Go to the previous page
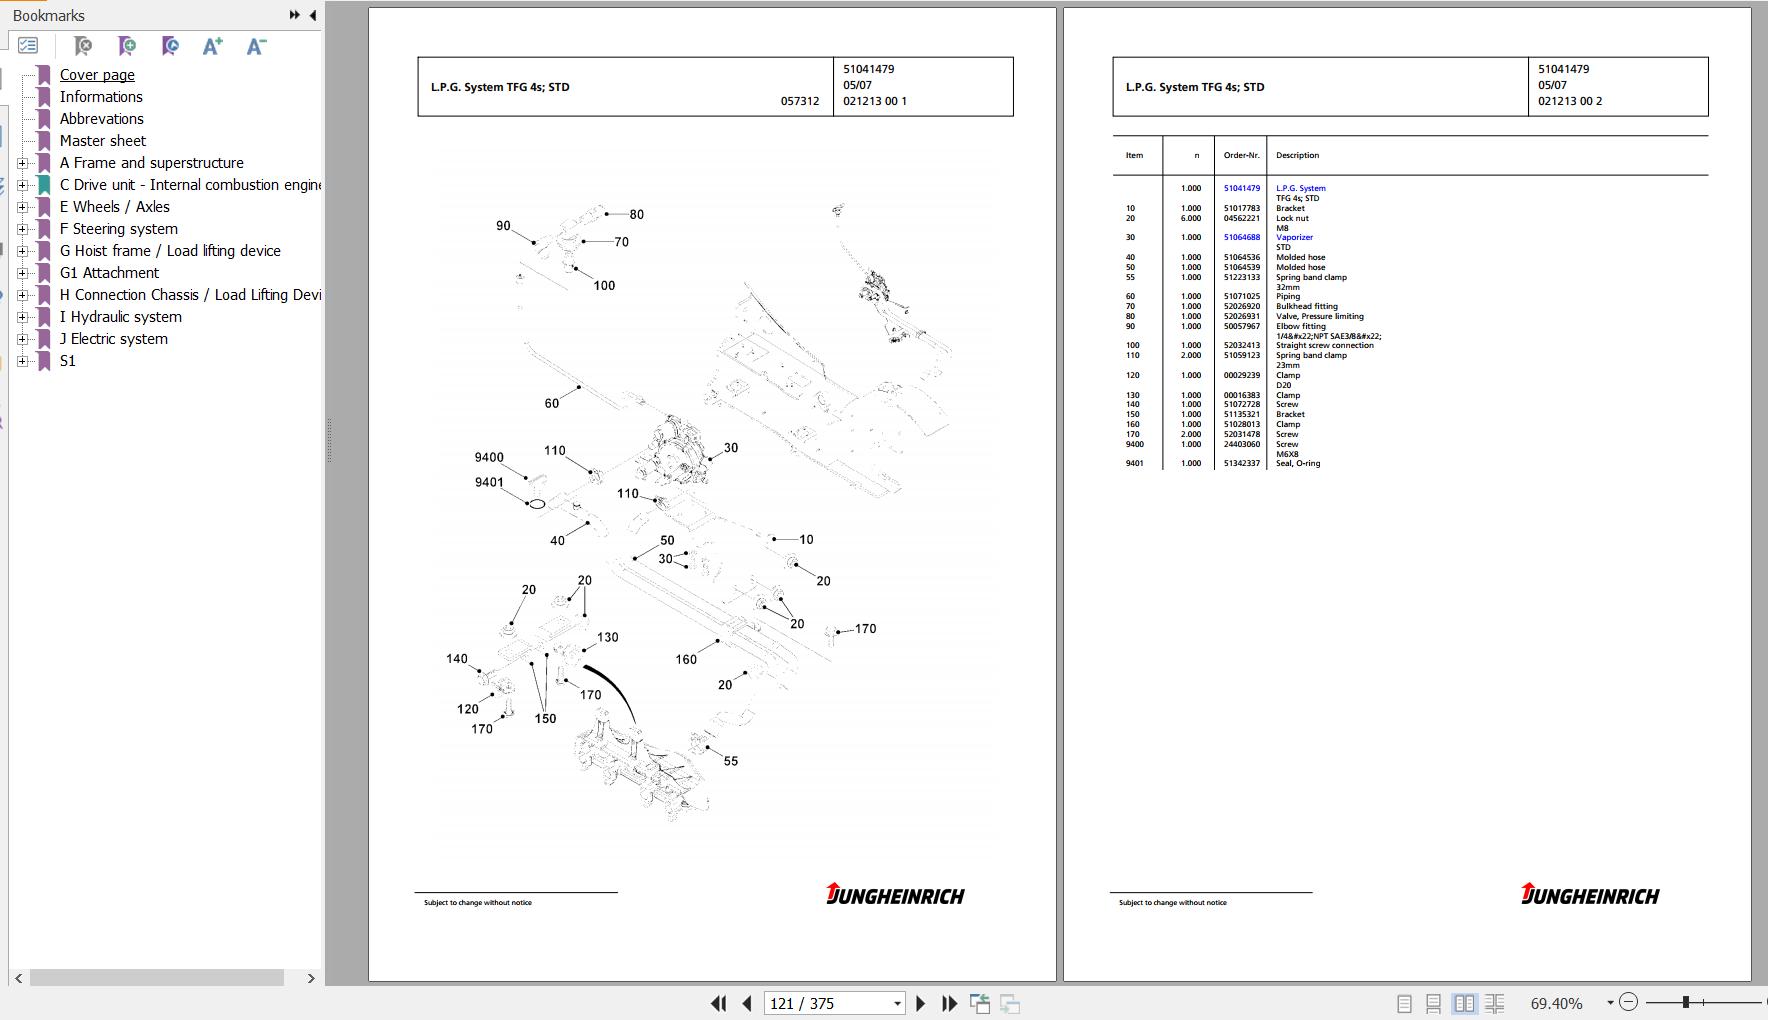The width and height of the screenshot is (1768, 1020). click(747, 1003)
